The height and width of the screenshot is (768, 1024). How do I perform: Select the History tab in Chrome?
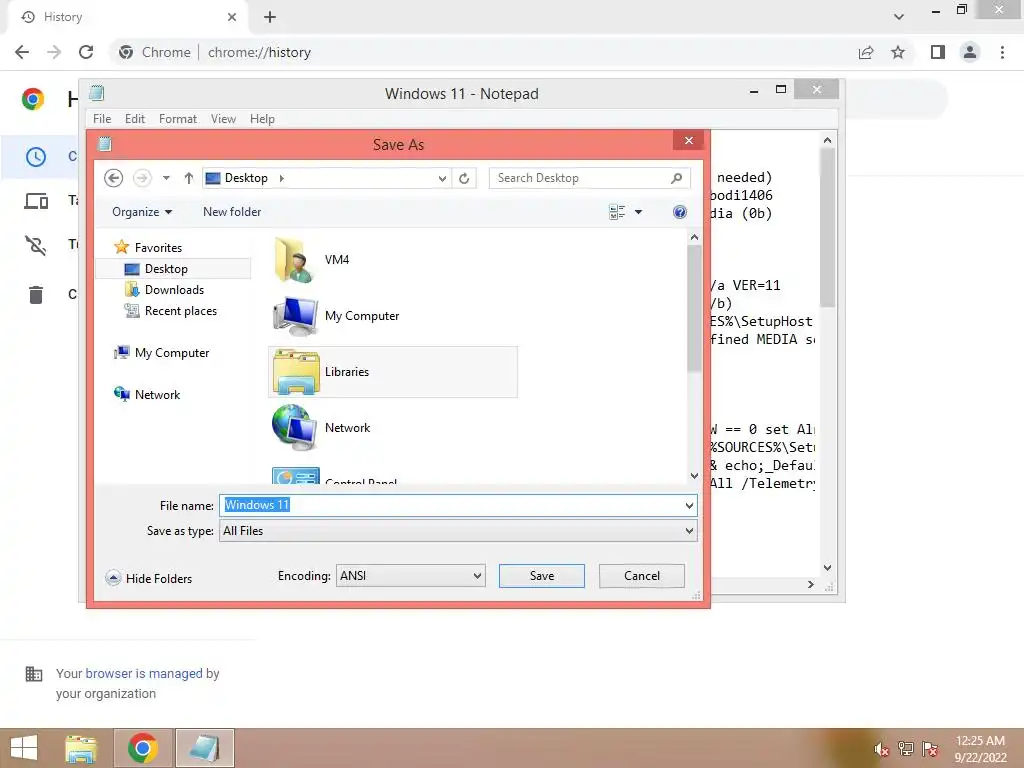[128, 17]
